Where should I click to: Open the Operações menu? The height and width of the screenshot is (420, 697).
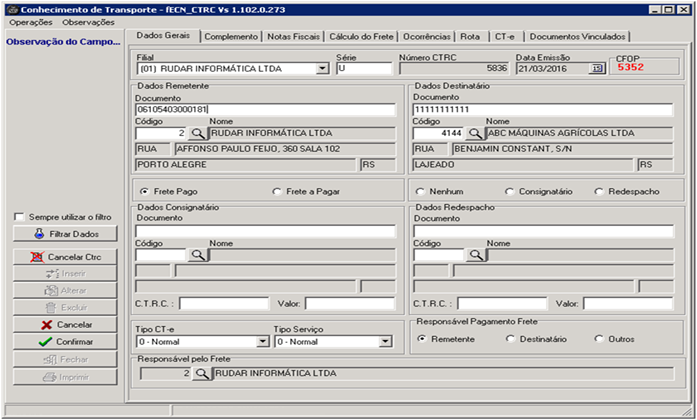31,22
